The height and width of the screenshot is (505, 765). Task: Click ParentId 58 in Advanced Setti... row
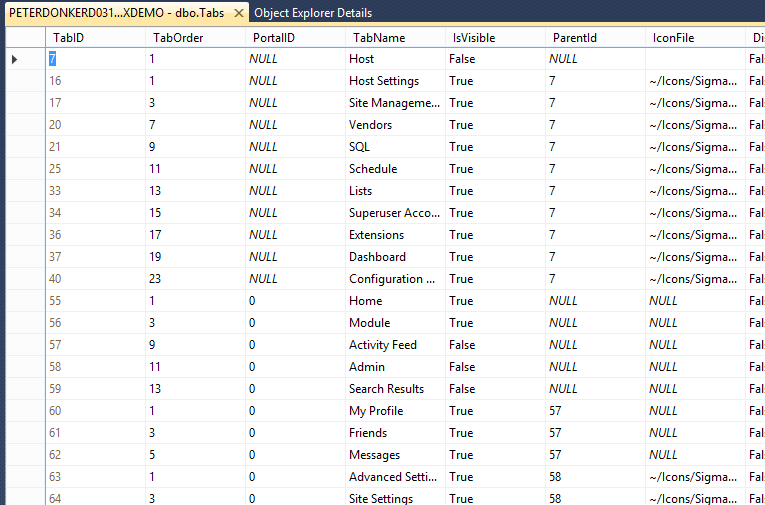pyautogui.click(x=595, y=477)
